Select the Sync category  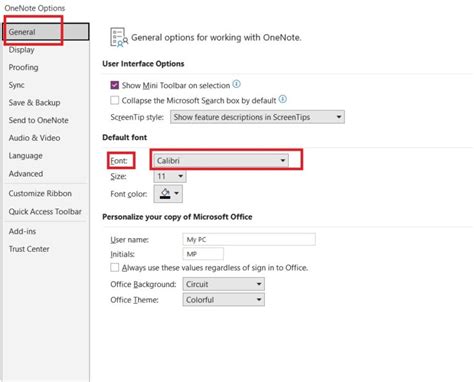pos(16,85)
